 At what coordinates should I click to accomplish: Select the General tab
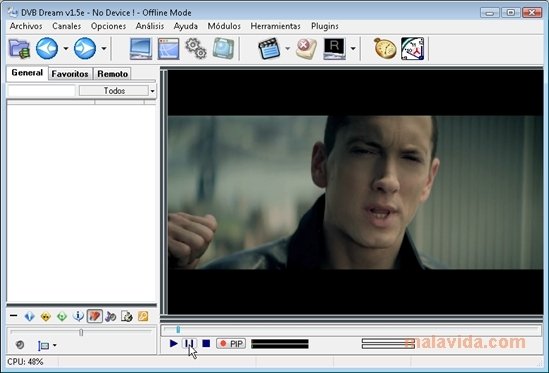tap(27, 73)
